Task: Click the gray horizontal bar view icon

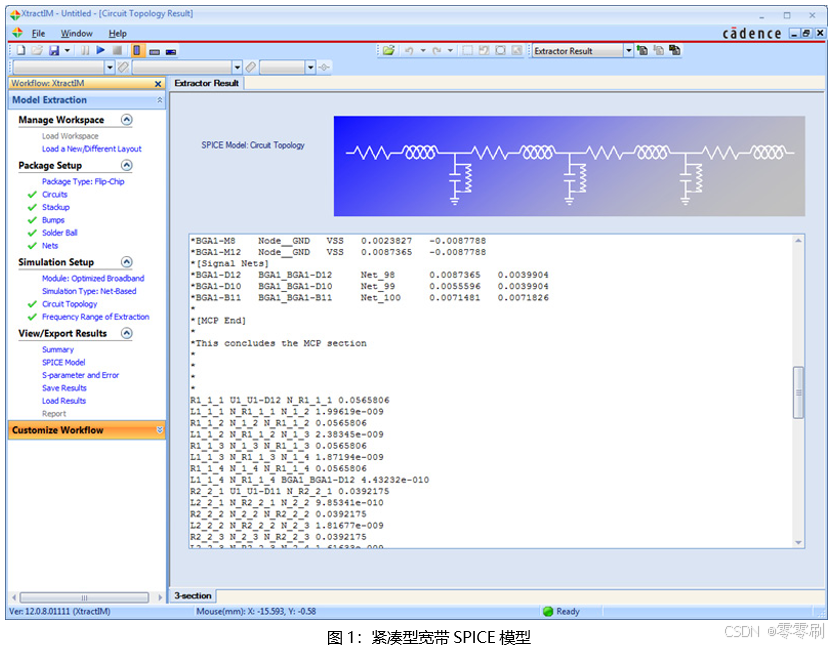Action: click(154, 52)
